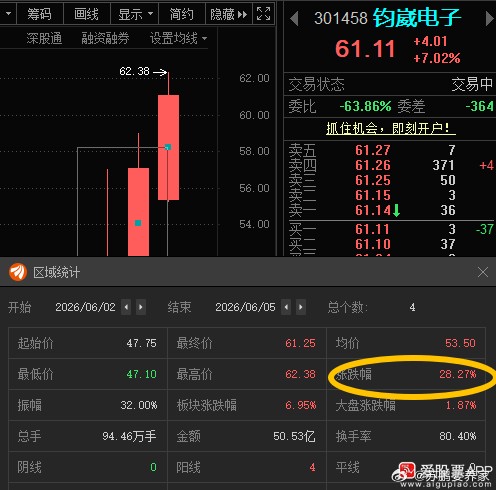Click stock name 钧崴电子
The height and width of the screenshot is (490, 496).
click(417, 18)
